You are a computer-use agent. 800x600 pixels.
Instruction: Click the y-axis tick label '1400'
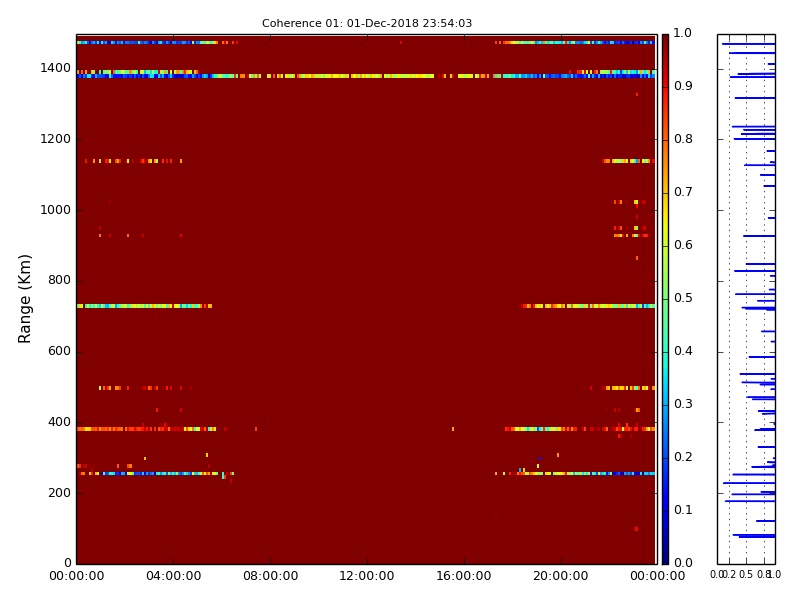(56, 68)
